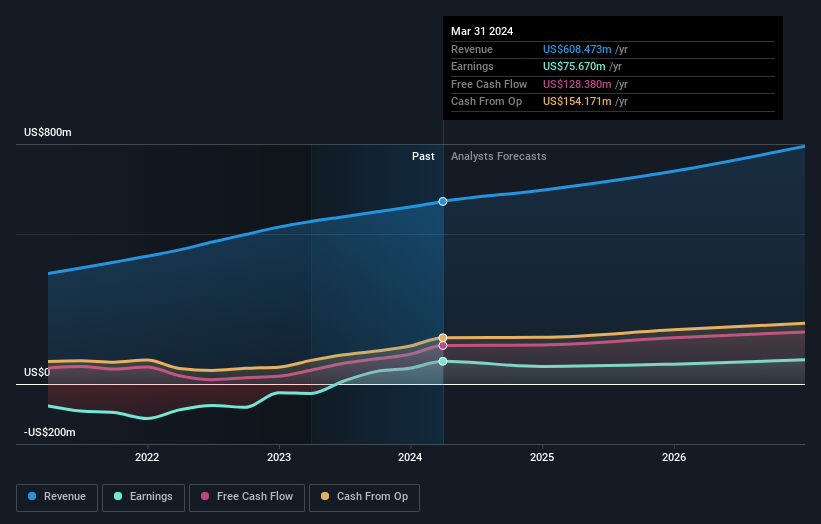Screen dimensions: 821x524
Task: Click the -US$200m y-axis label
Action: tap(50, 432)
